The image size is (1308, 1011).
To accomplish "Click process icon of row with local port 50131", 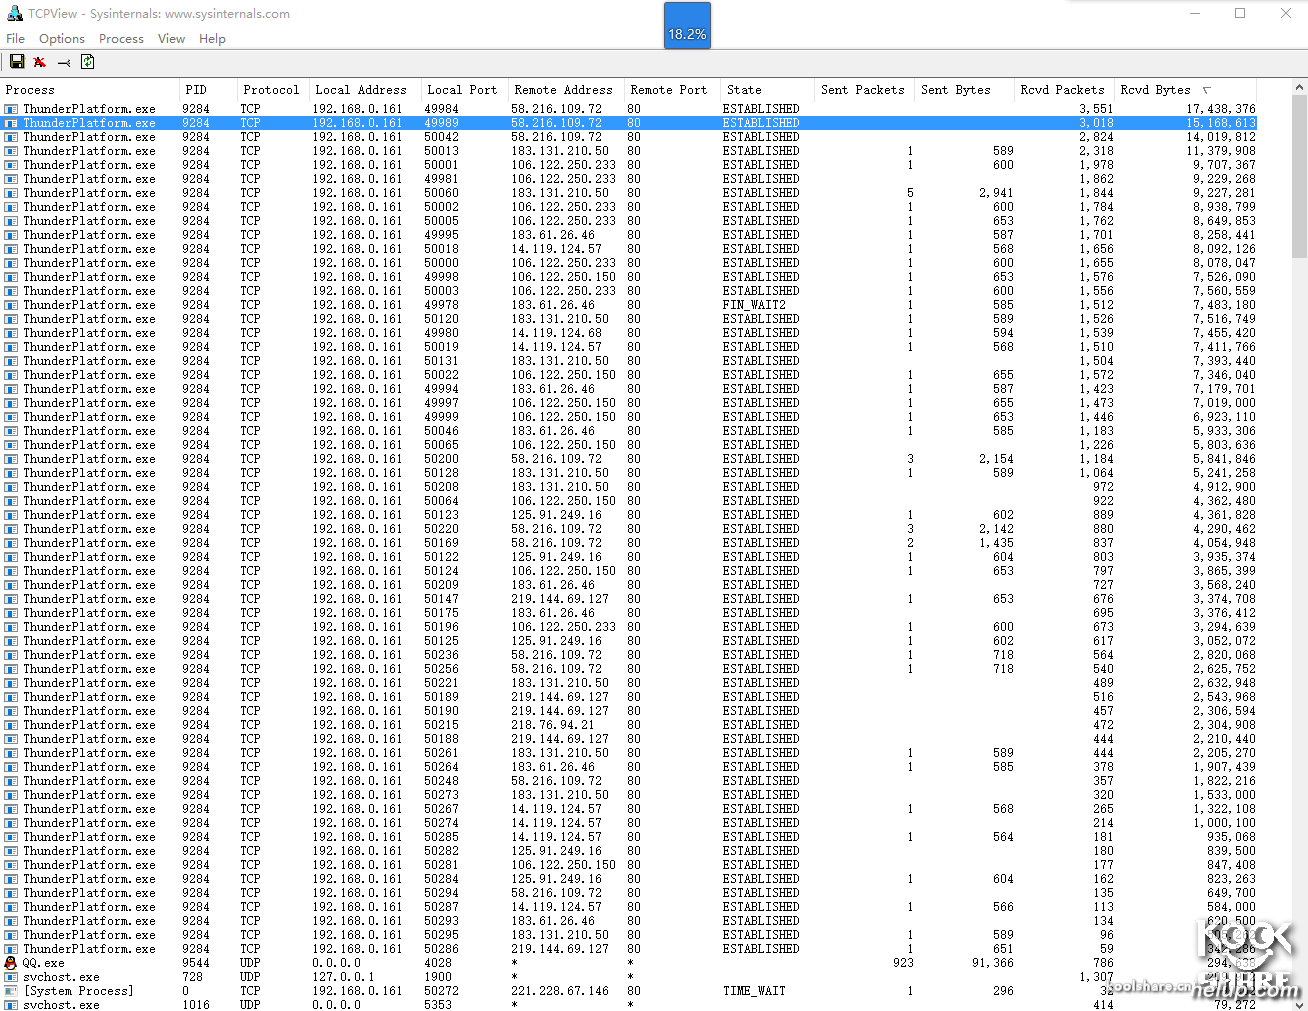I will tap(11, 361).
